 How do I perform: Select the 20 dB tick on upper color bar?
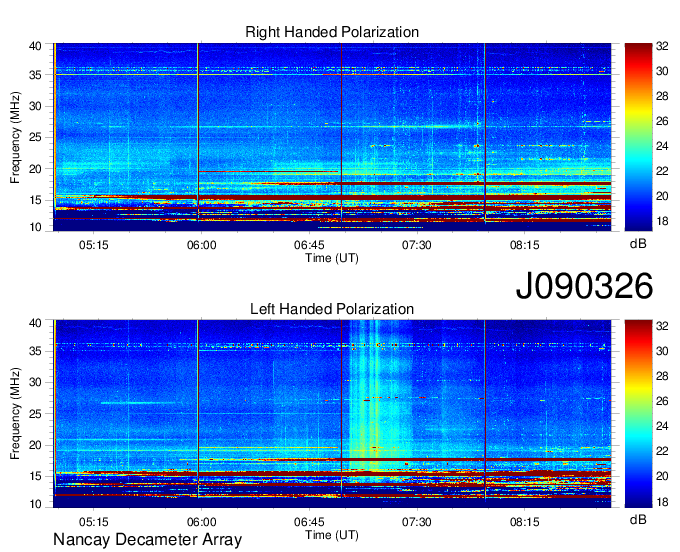point(662,196)
